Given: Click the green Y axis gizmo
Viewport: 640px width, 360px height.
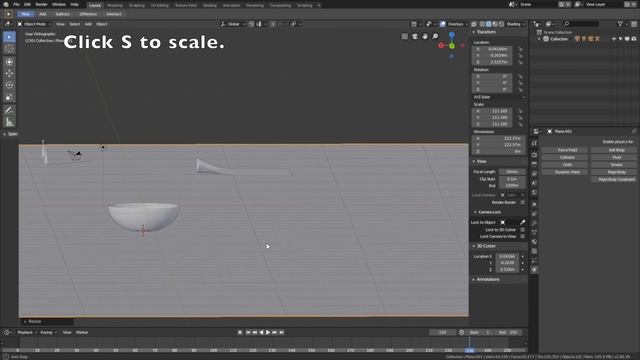Looking at the screenshot, I should pos(452,46).
